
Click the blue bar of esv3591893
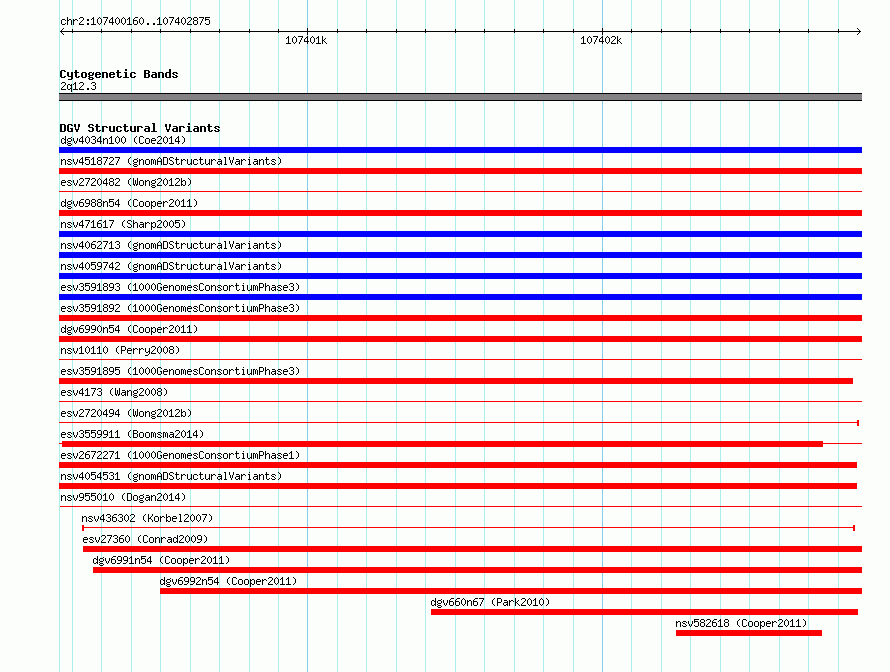[x=460, y=297]
